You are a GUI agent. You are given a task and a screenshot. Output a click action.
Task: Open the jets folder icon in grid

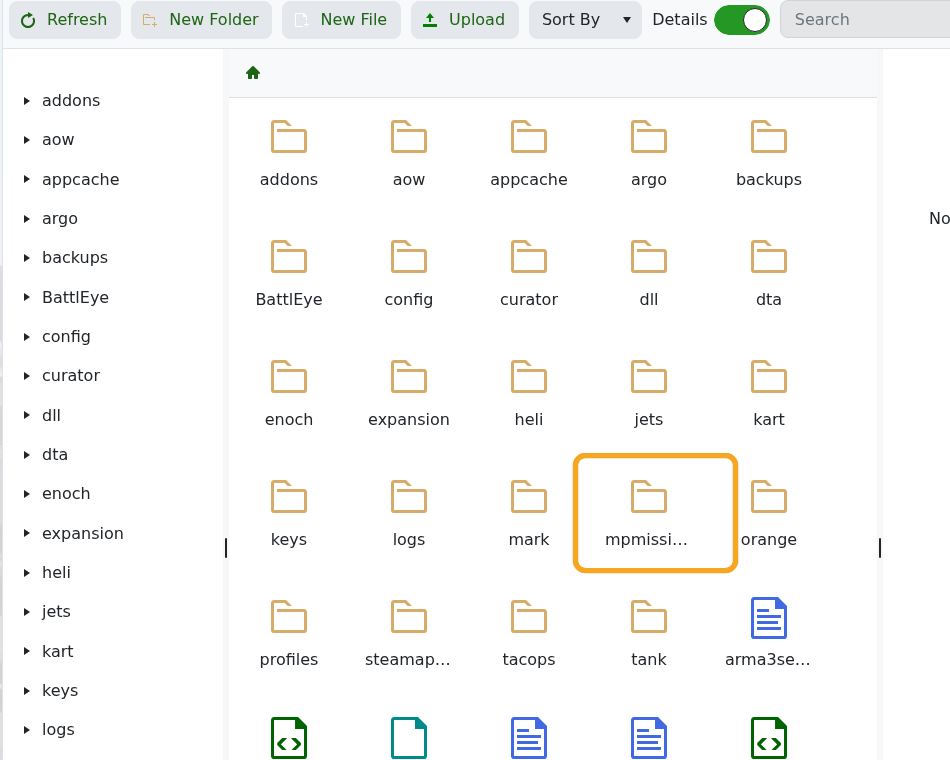click(649, 376)
